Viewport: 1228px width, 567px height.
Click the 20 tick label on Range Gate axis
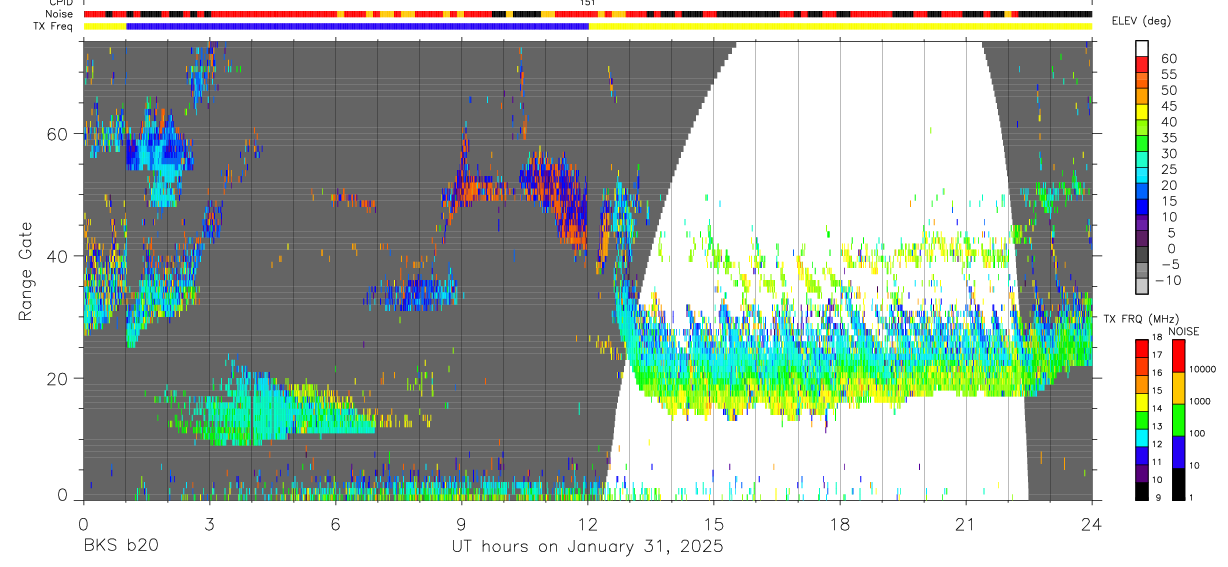click(x=56, y=378)
